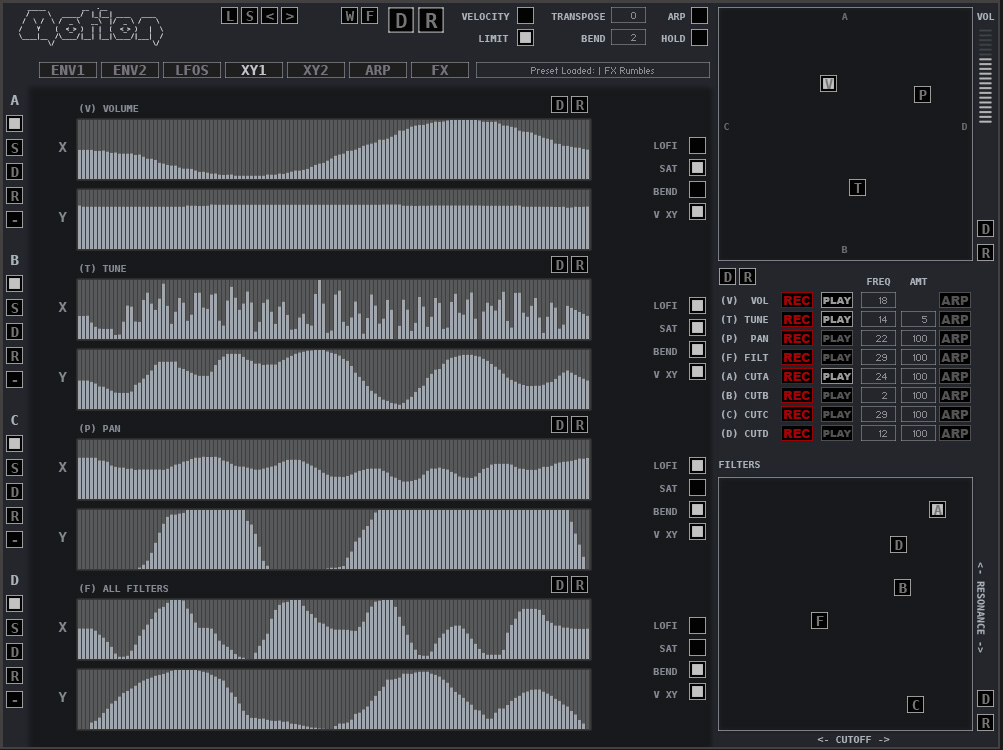Open the loaded preset name display
The height and width of the screenshot is (750, 1003).
[x=593, y=70]
